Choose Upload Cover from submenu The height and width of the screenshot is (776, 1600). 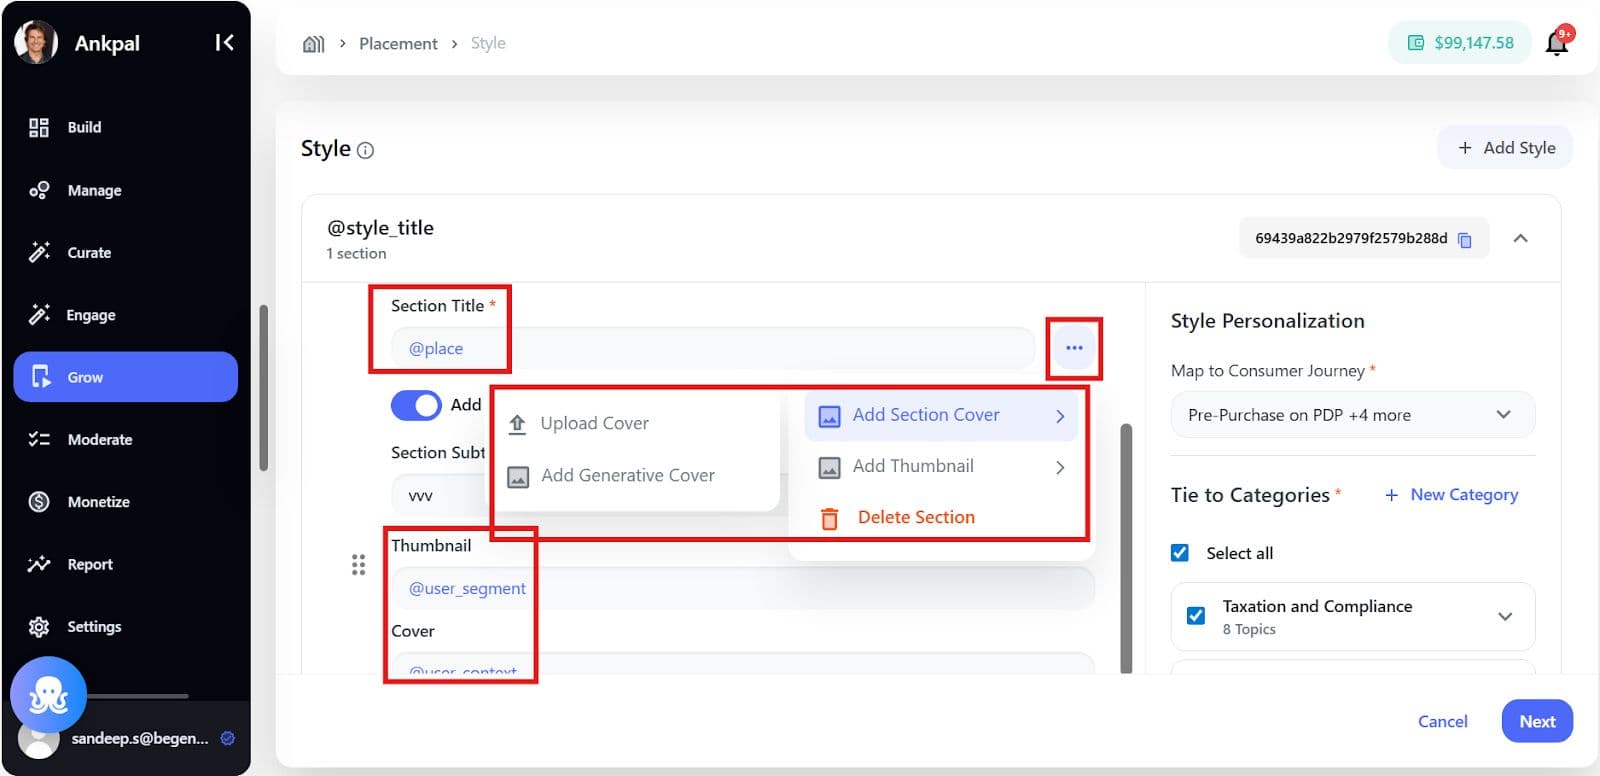coord(594,423)
